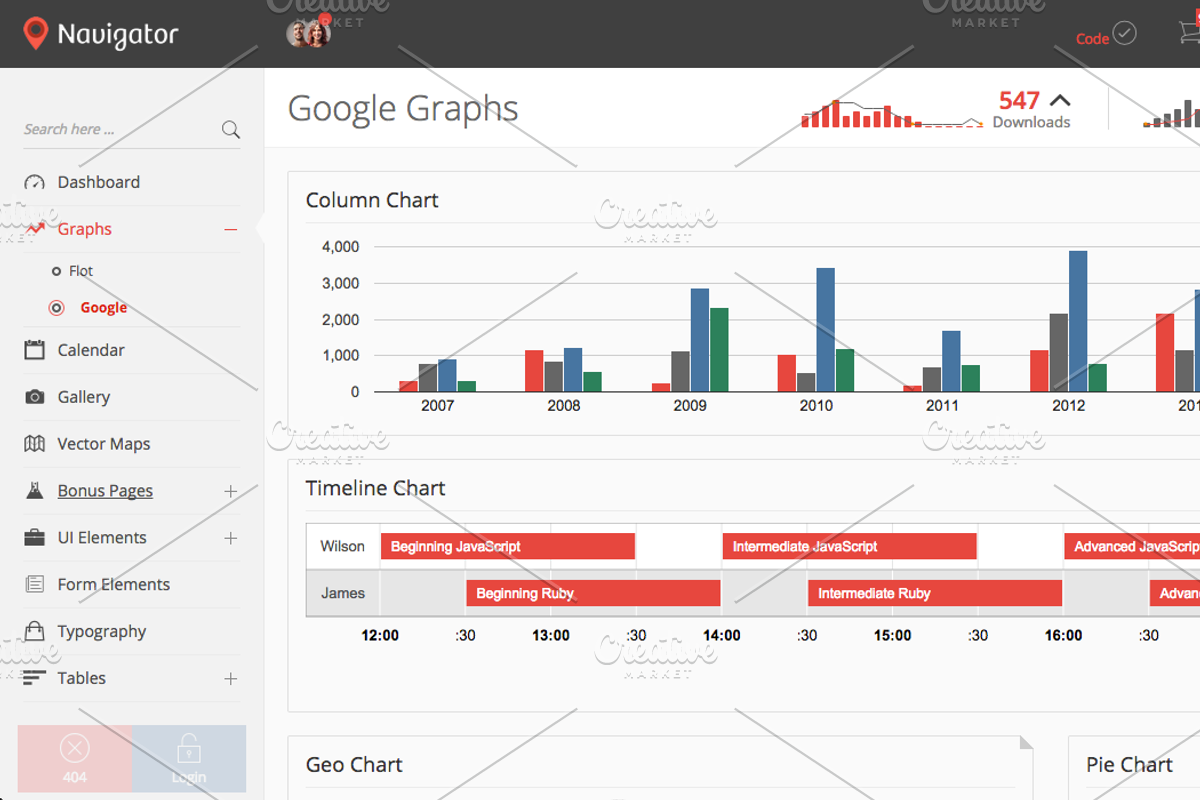Click the 14:00 timeline axis label
This screenshot has height=800, width=1200.
click(722, 635)
